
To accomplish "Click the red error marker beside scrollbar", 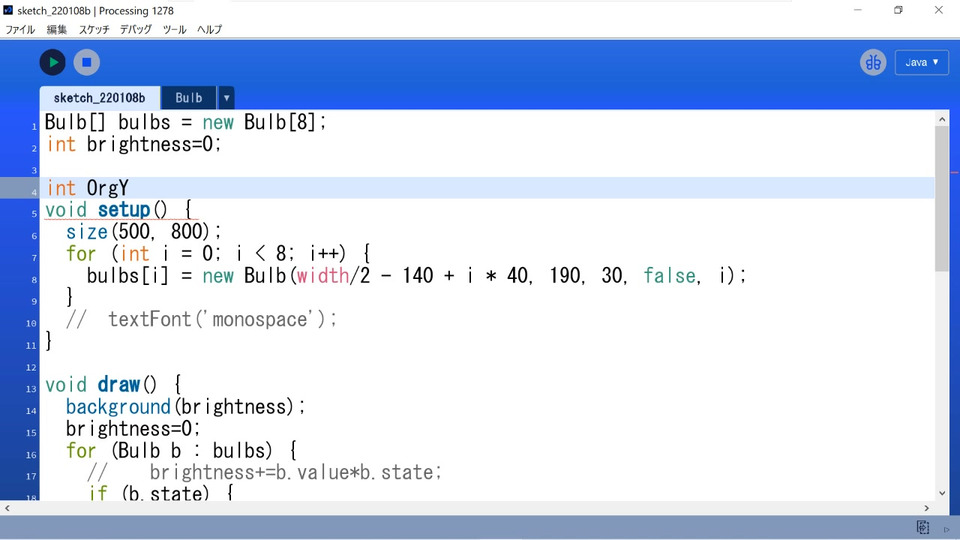I will [954, 173].
